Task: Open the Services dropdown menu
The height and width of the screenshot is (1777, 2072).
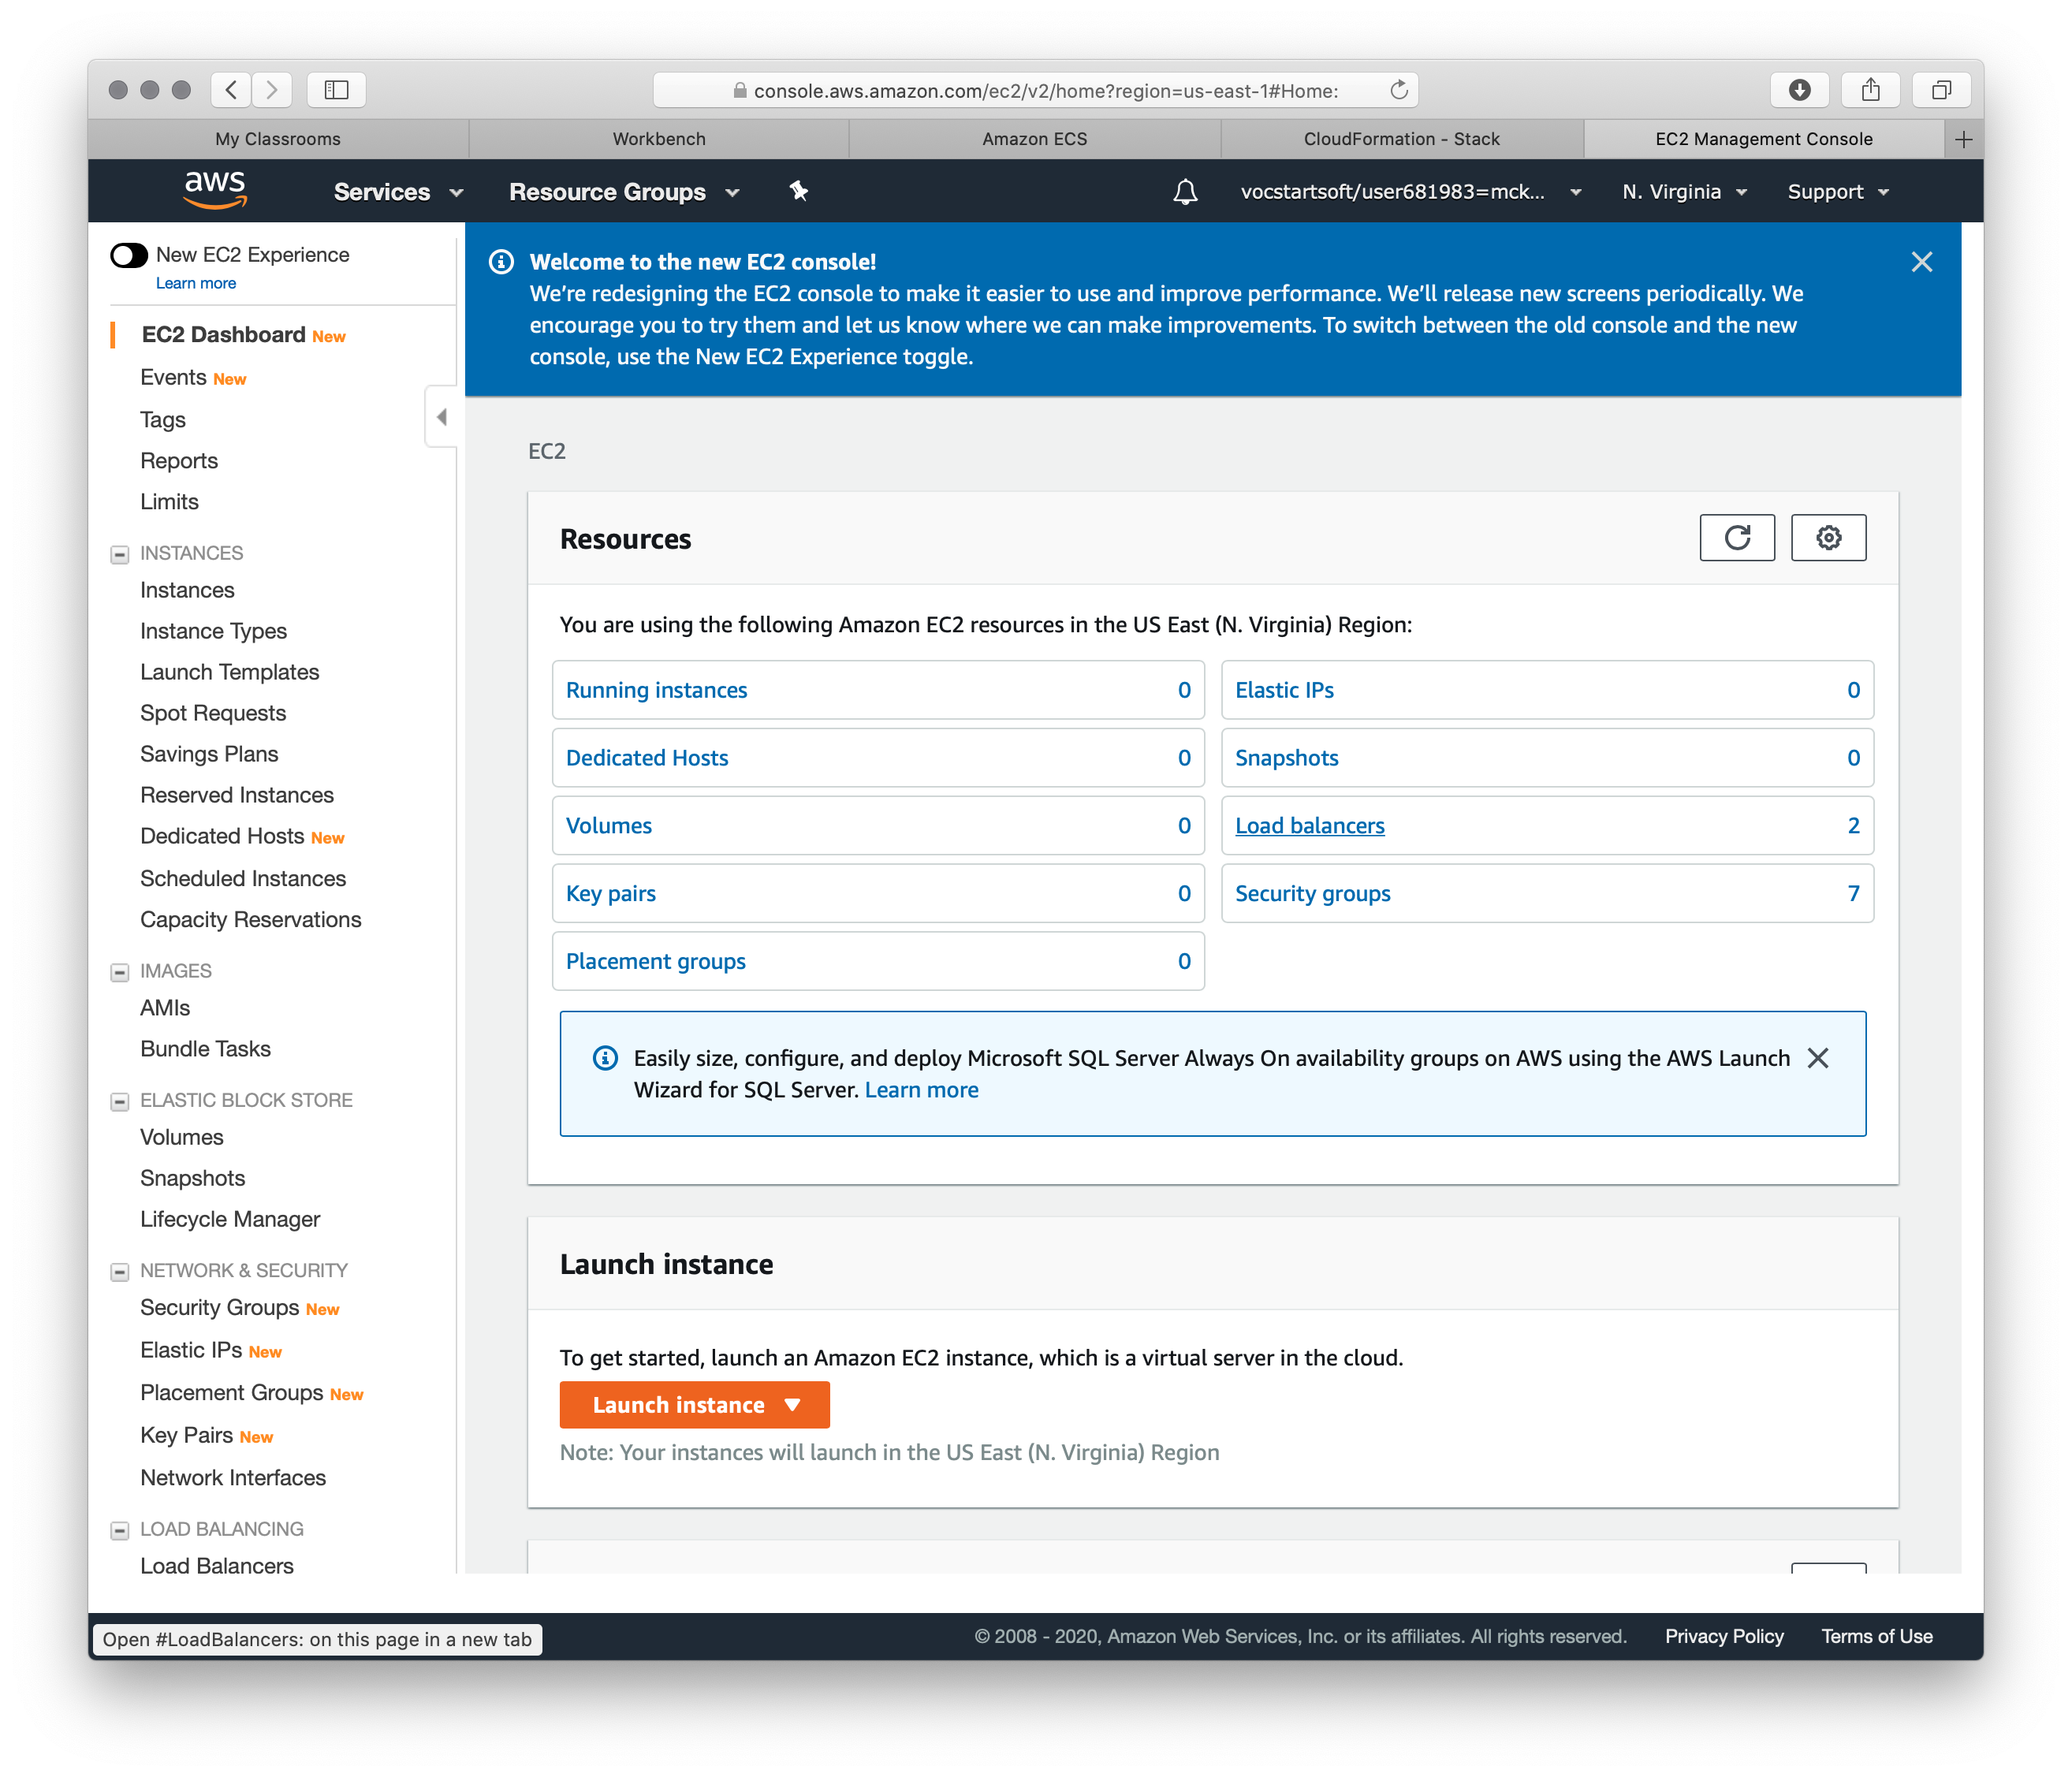Action: point(382,192)
